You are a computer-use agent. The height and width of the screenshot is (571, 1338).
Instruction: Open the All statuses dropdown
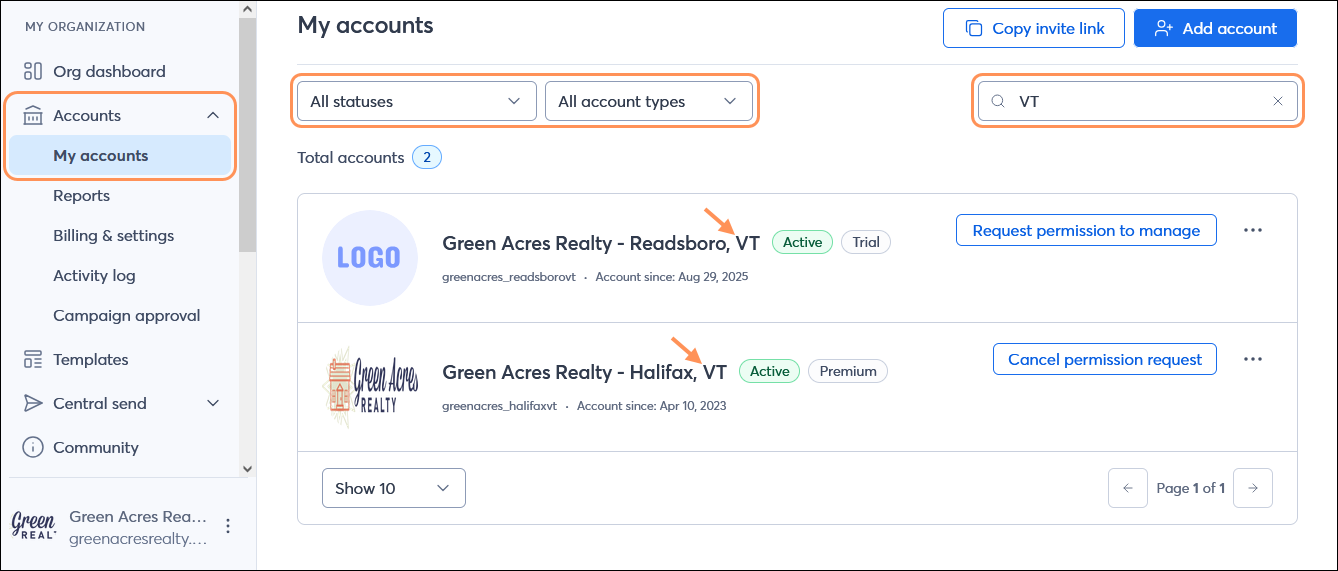point(416,101)
